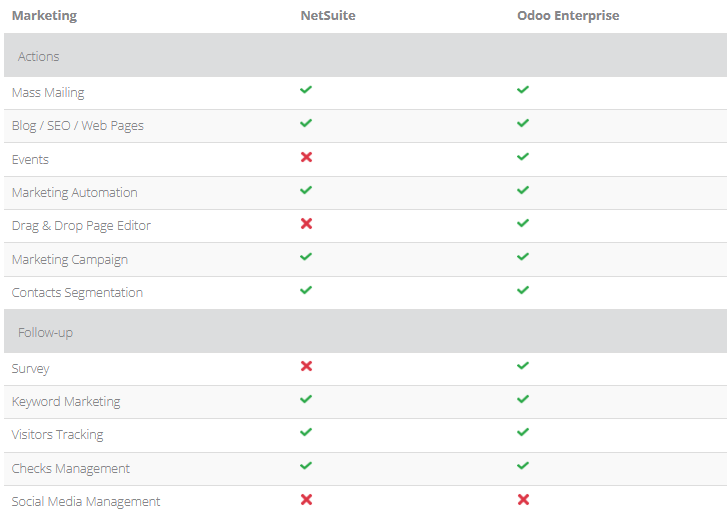Click NetSuite red X for Survey row
This screenshot has width=727, height=519.
click(306, 366)
